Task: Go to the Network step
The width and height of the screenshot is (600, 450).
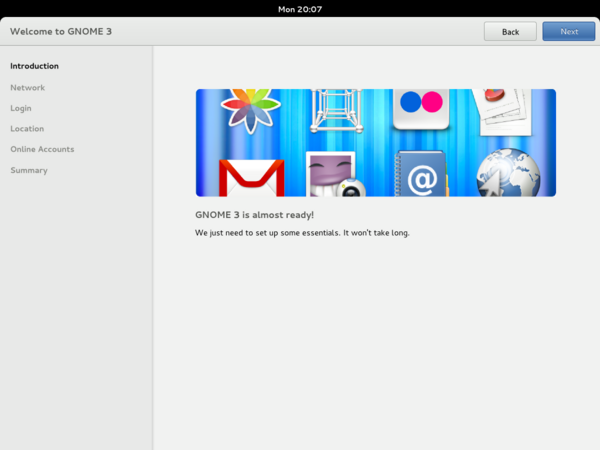Action: [x=28, y=88]
